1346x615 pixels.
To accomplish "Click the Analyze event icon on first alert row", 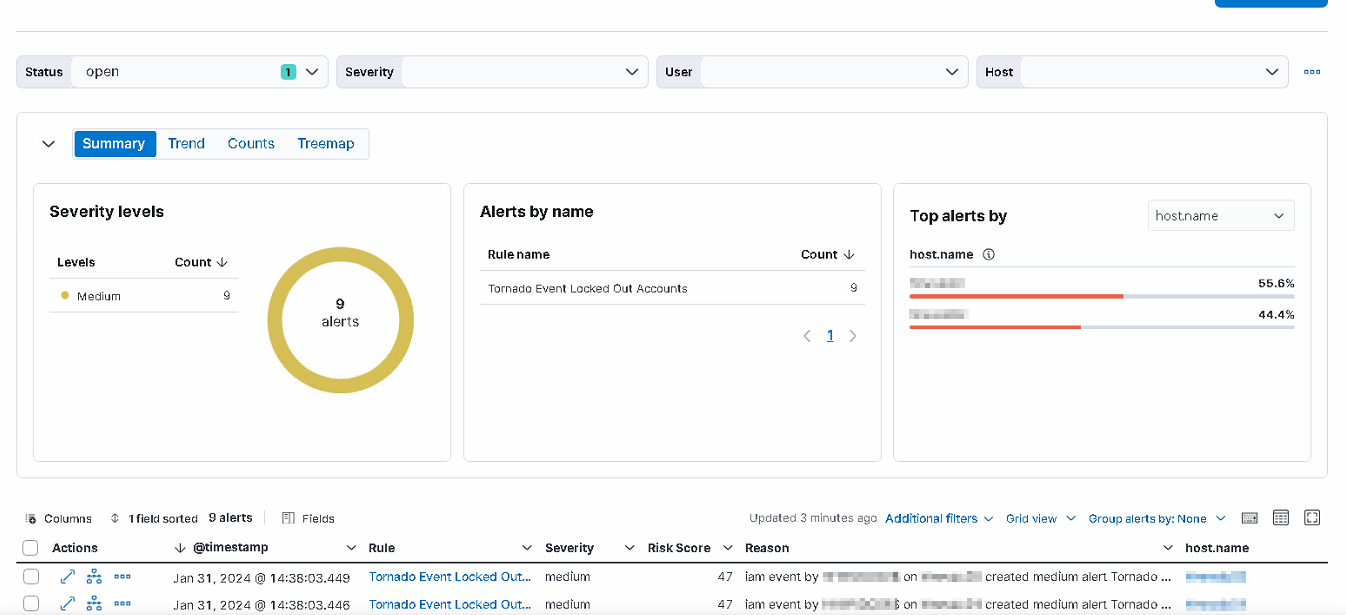I will [94, 576].
